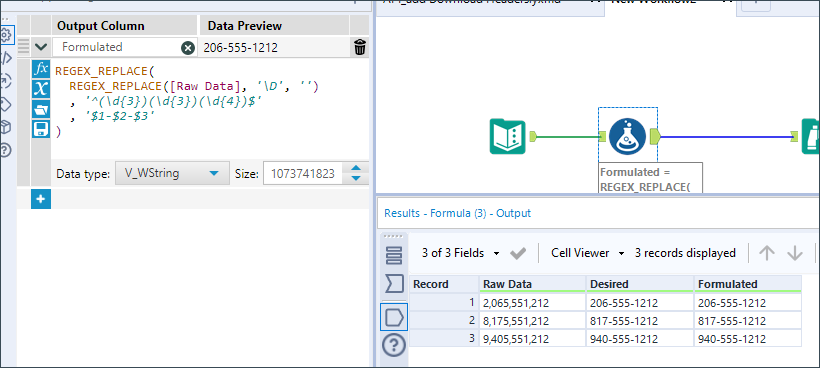Add a new expression with the plus button
The image size is (820, 368).
pos(41,199)
